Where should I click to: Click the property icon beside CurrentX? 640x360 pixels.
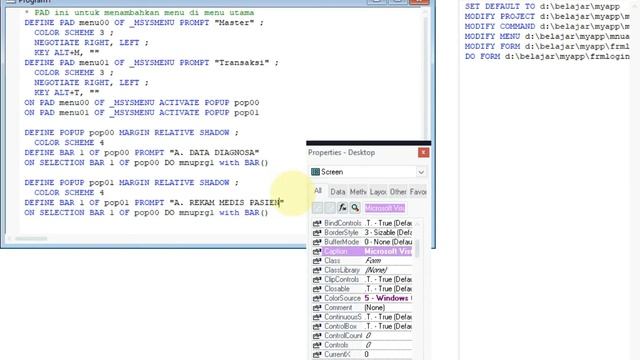coord(317,355)
